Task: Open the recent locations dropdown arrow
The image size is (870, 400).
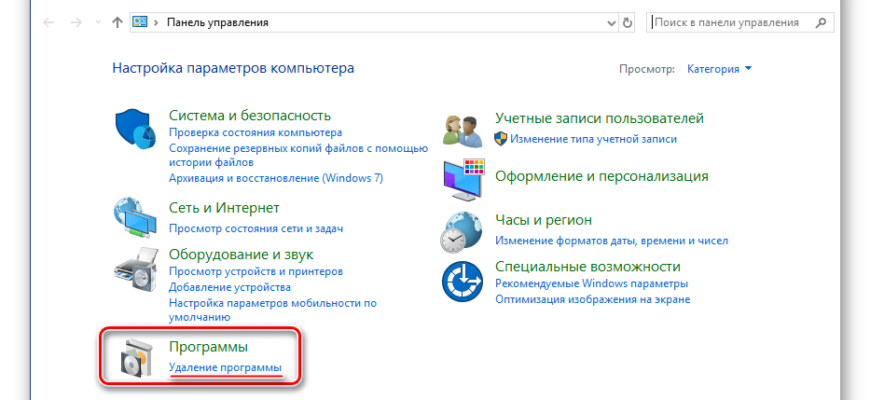Action: click(98, 23)
